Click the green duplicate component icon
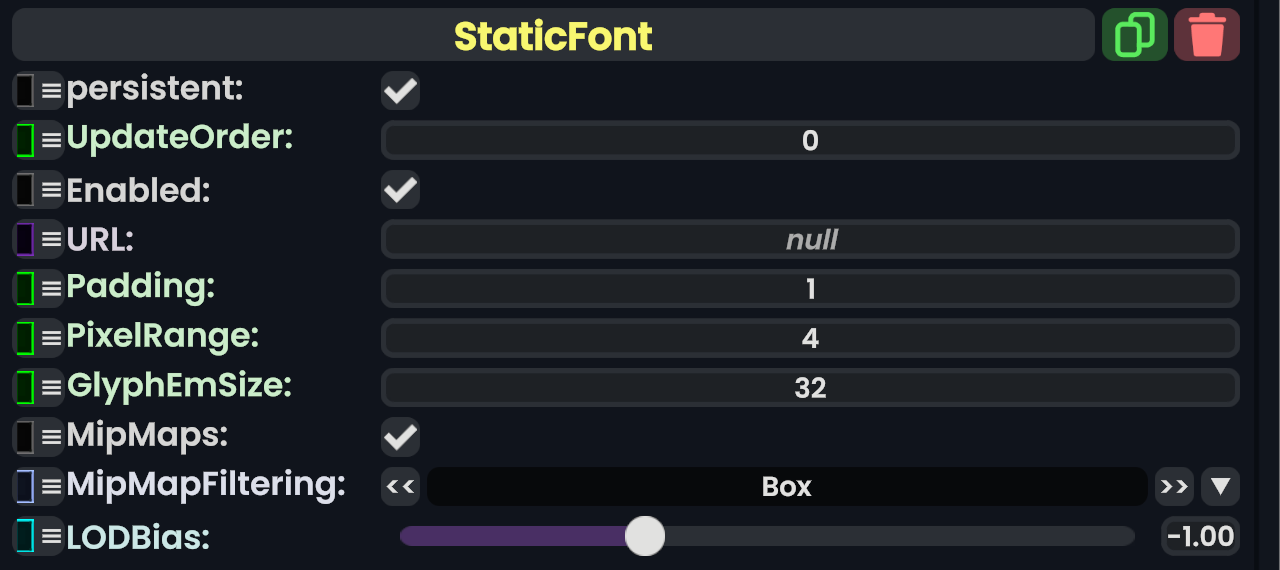The height and width of the screenshot is (570, 1280). (x=1134, y=35)
